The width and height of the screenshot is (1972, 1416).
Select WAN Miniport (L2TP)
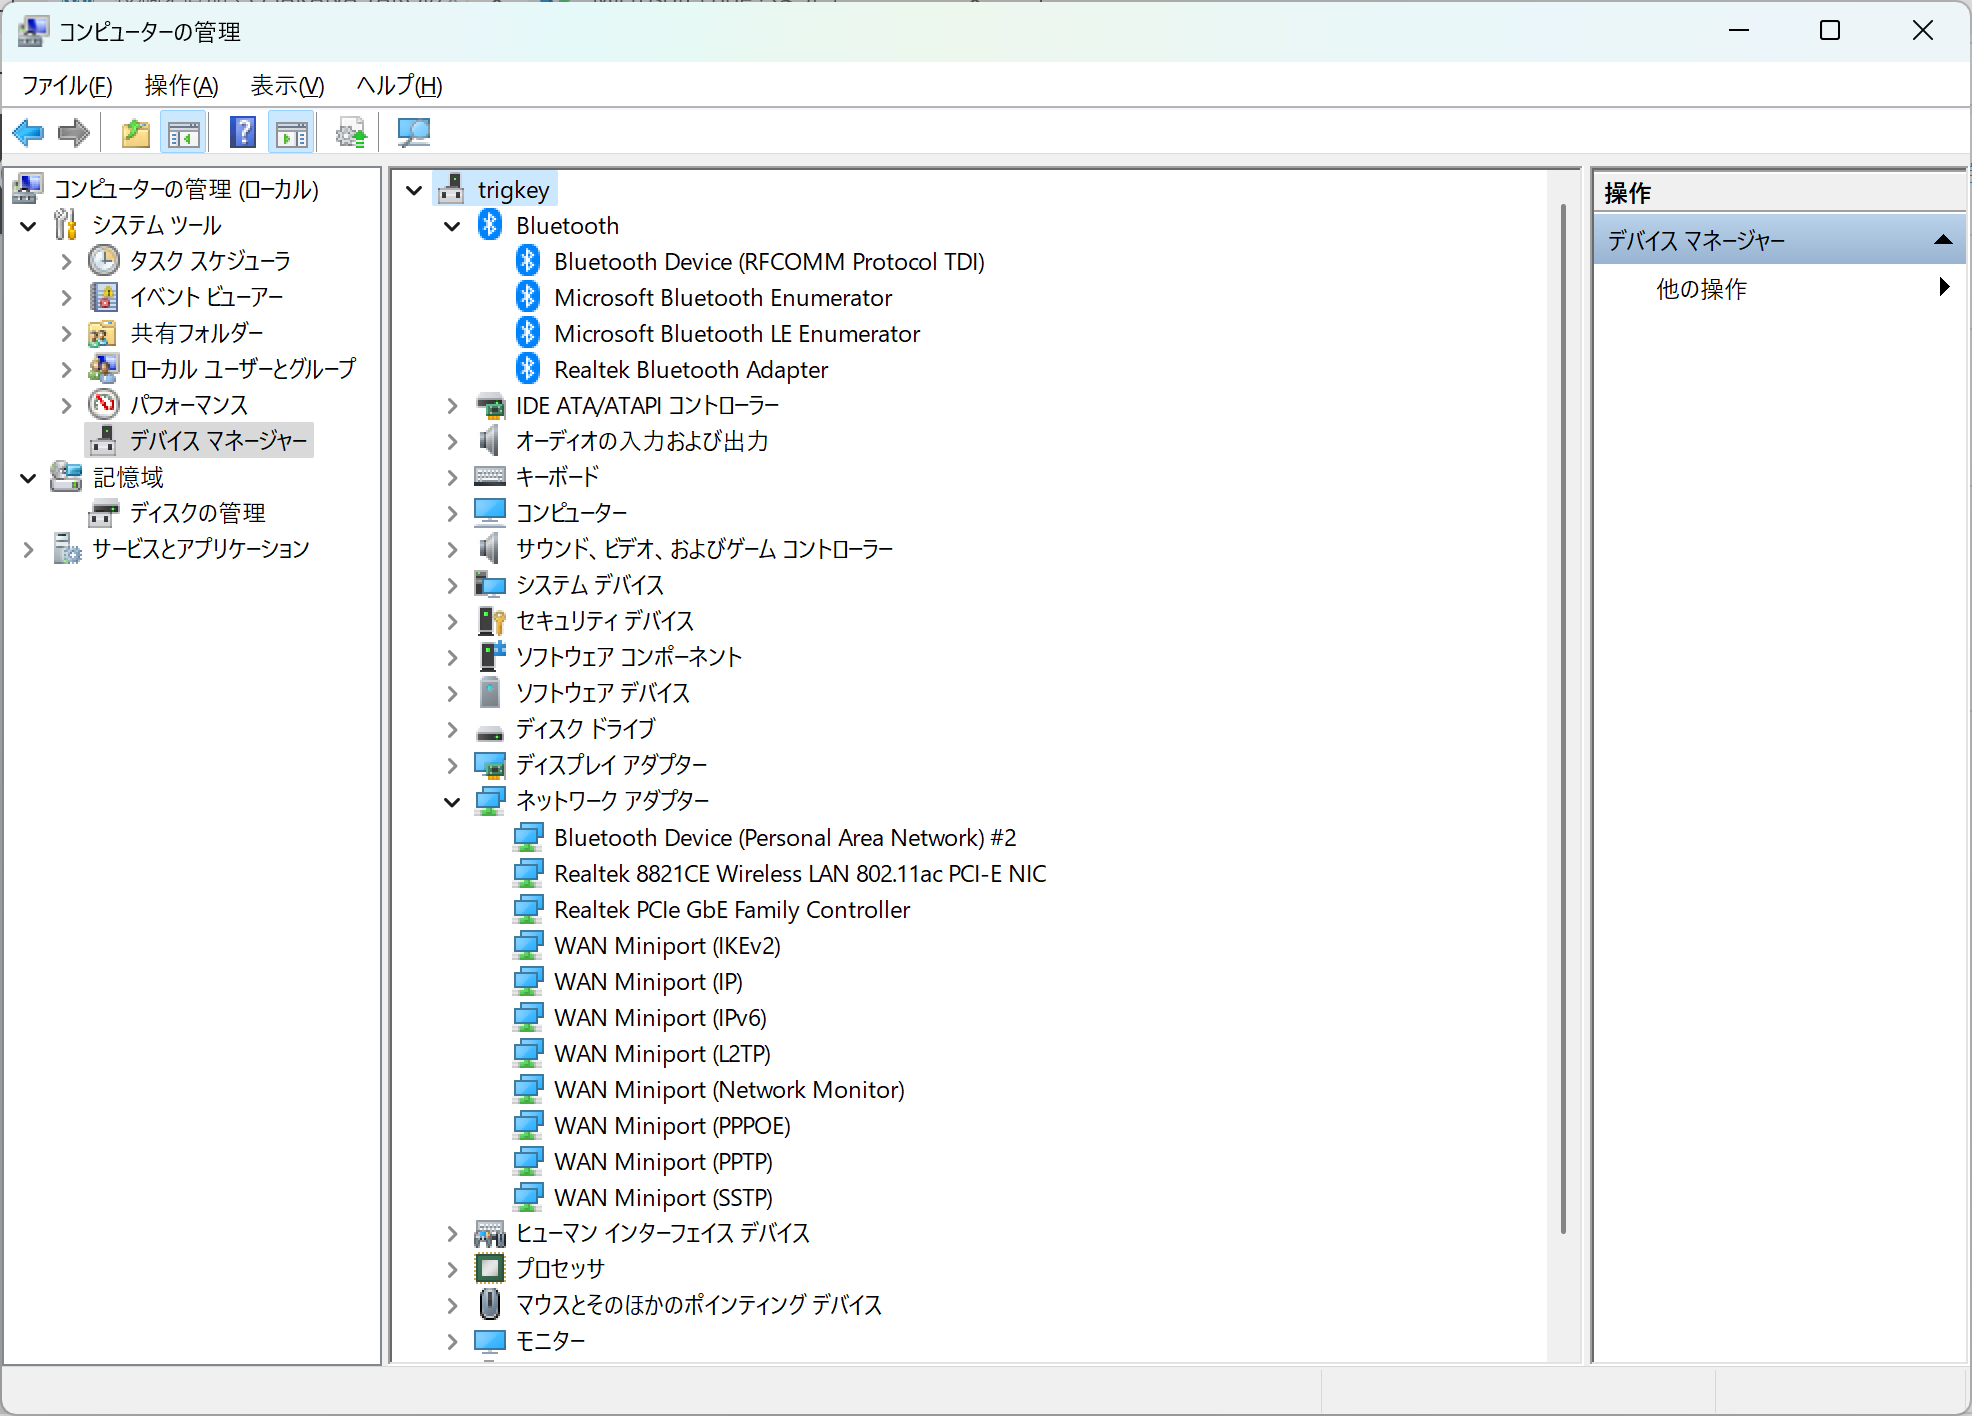662,1054
